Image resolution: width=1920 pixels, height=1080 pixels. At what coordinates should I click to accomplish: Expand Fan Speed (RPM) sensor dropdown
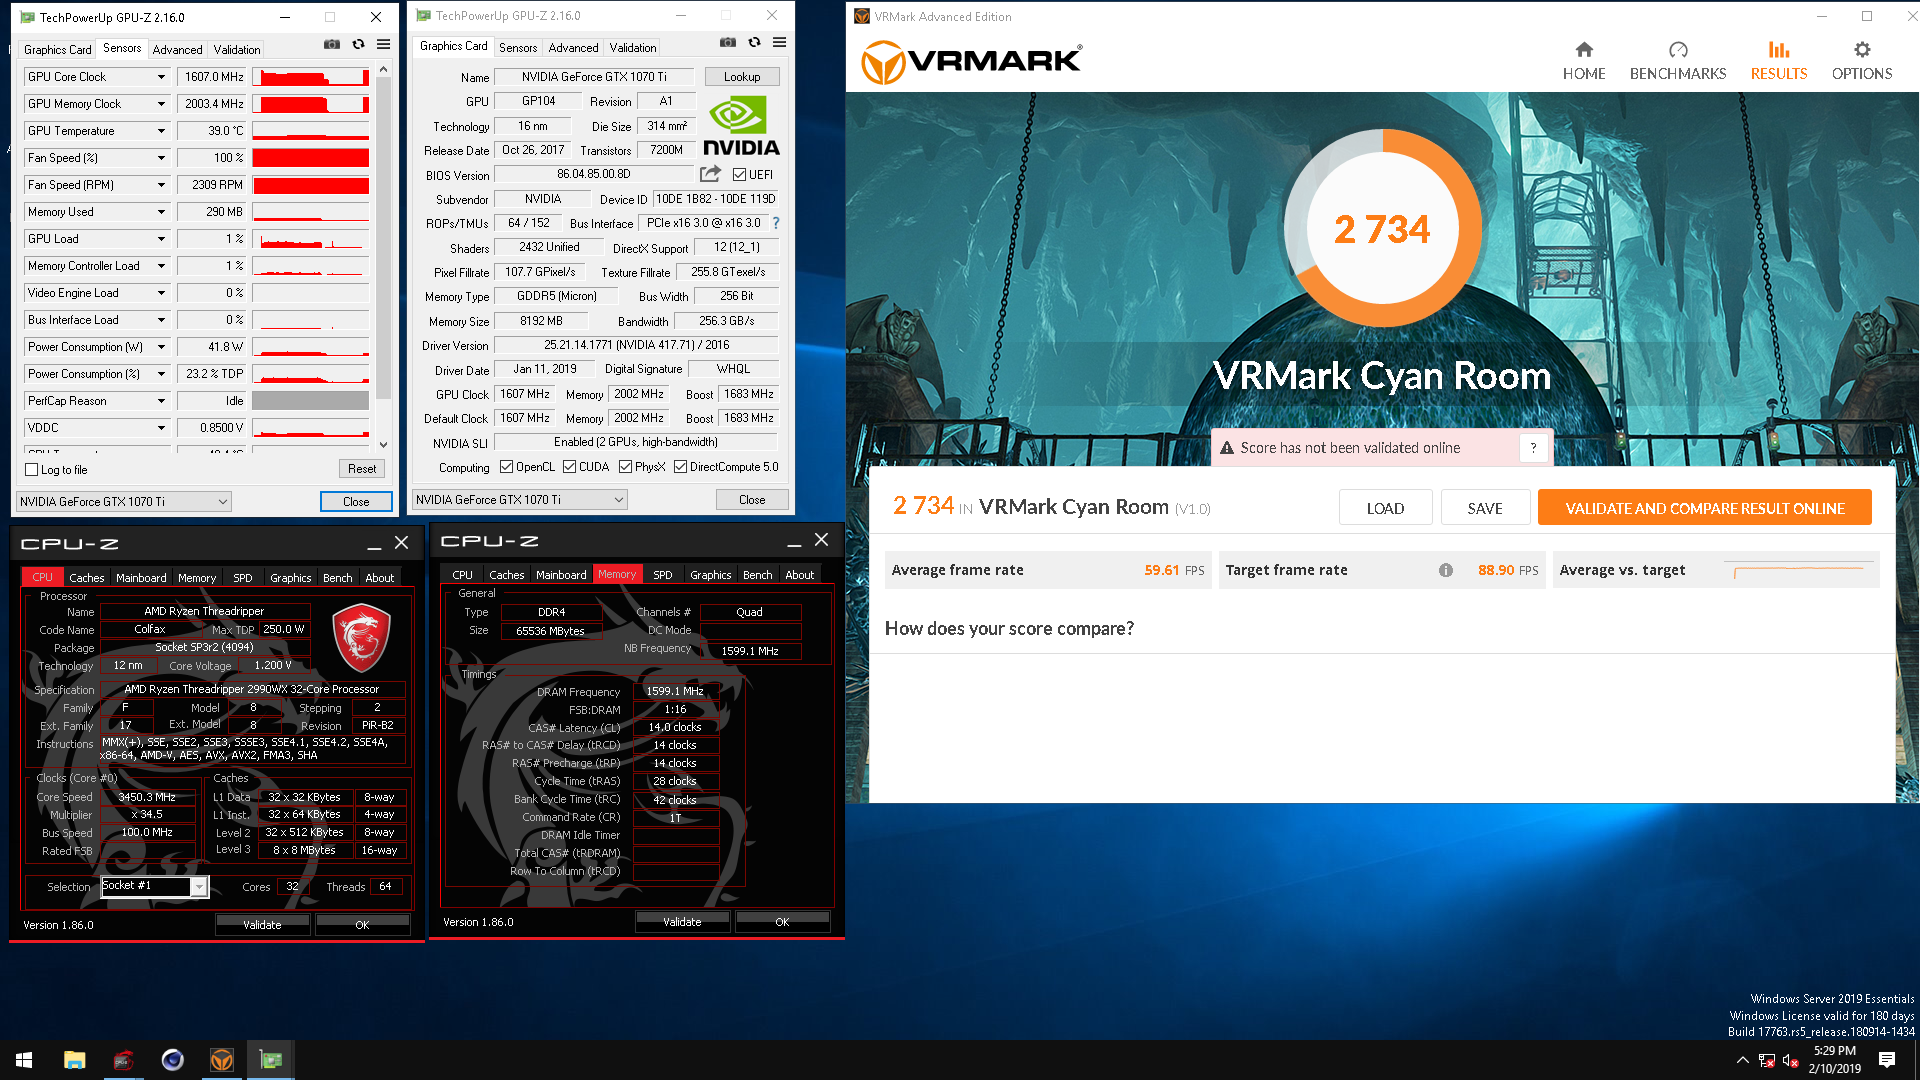point(161,185)
